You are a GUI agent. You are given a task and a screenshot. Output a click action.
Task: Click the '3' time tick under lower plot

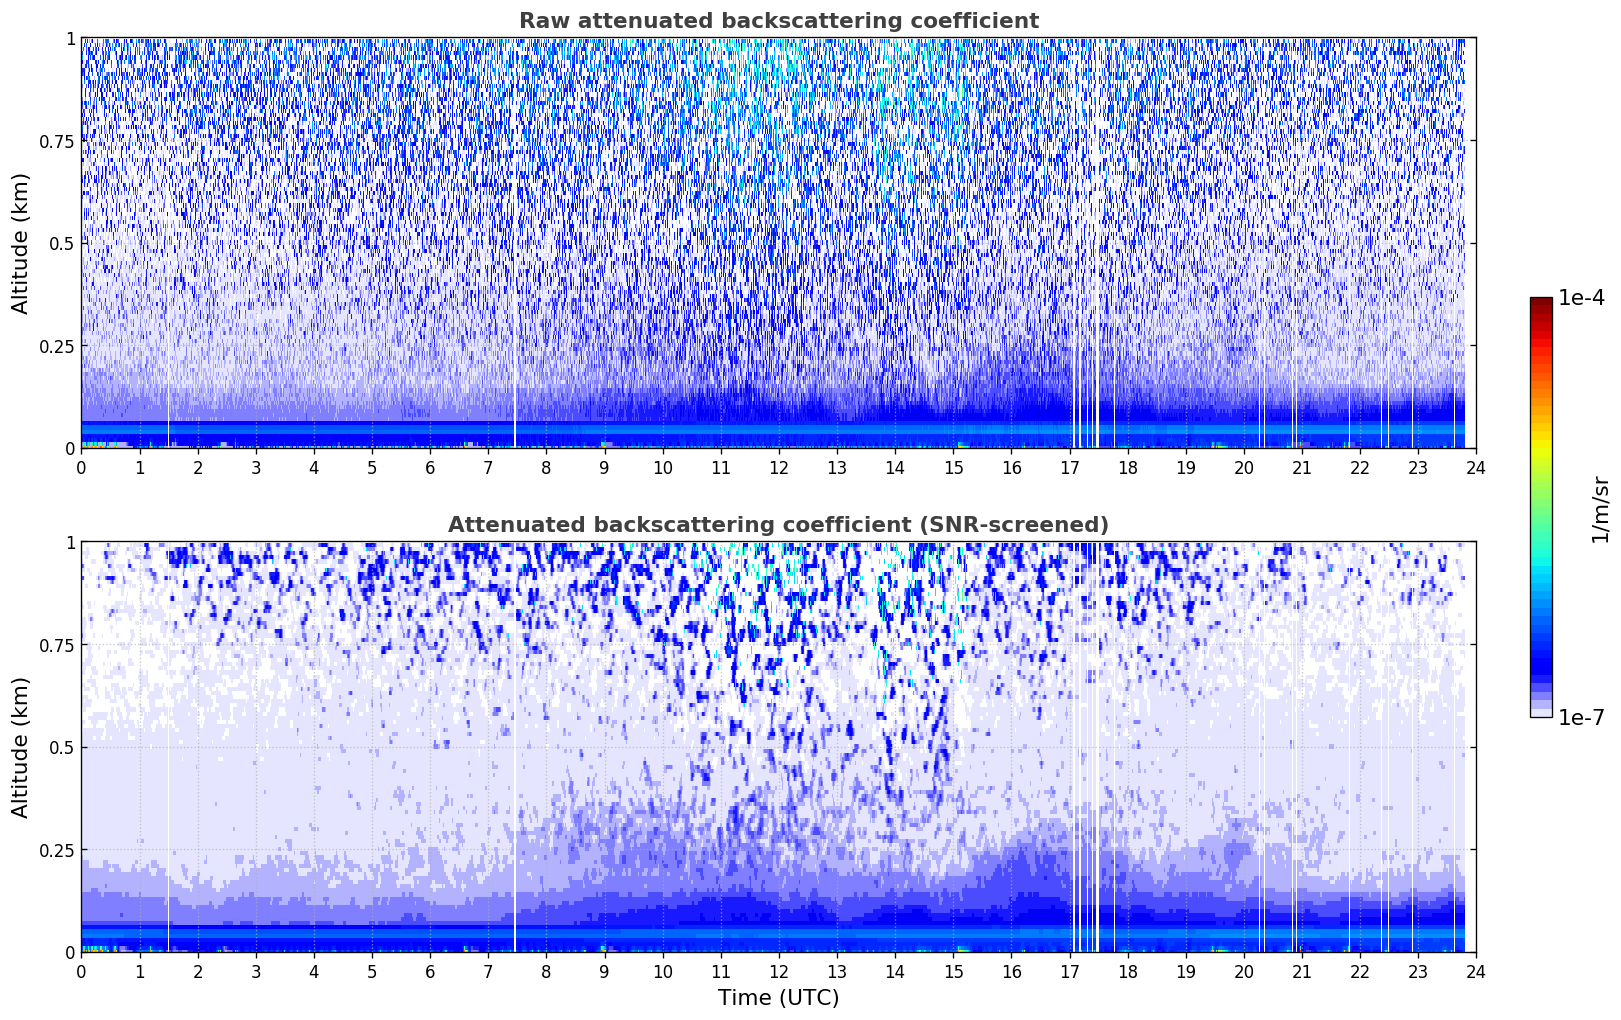tap(255, 972)
